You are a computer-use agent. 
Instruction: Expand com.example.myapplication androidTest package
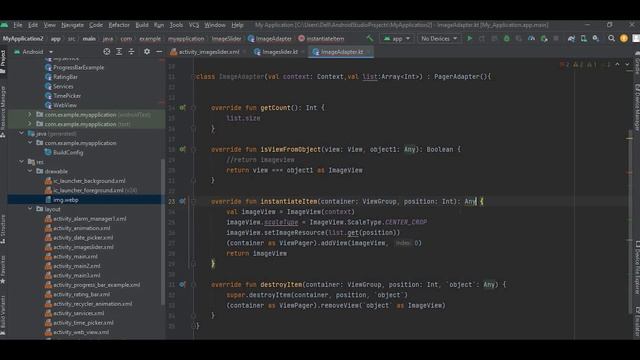point(29,115)
